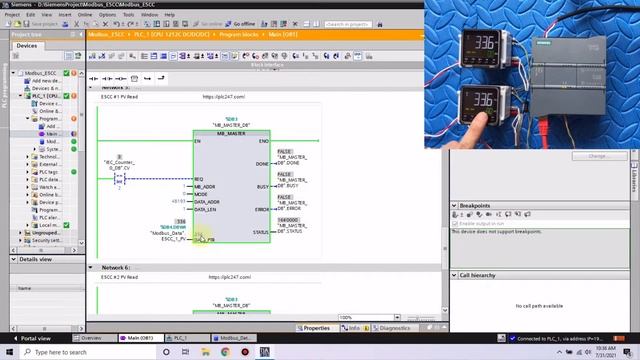Open the zoom level dropdown

[397, 318]
